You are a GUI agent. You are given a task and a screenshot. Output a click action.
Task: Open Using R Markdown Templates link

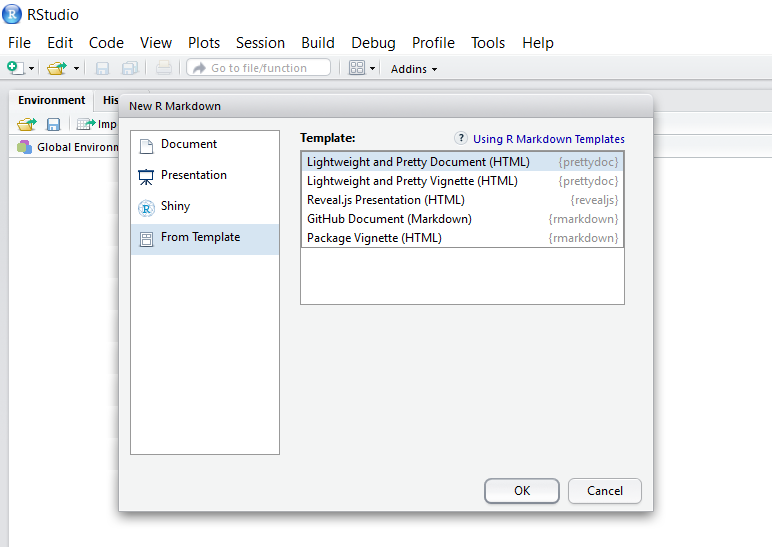(548, 139)
